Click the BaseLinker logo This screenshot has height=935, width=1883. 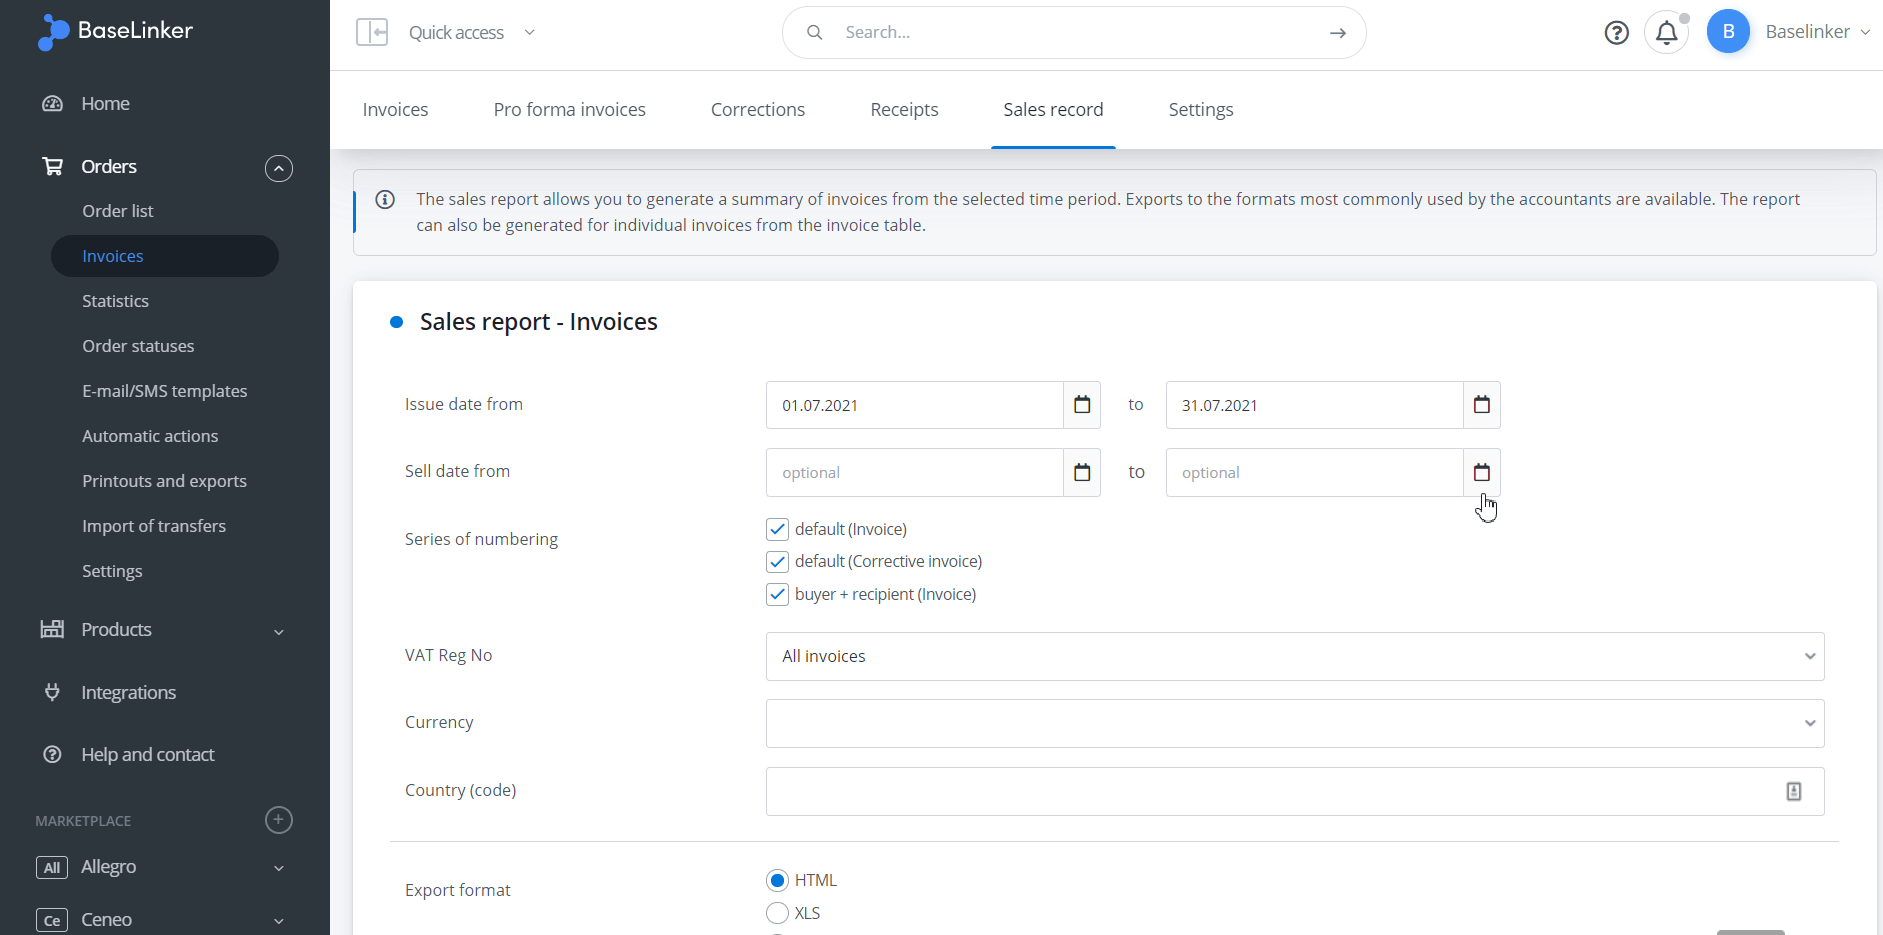pyautogui.click(x=115, y=32)
